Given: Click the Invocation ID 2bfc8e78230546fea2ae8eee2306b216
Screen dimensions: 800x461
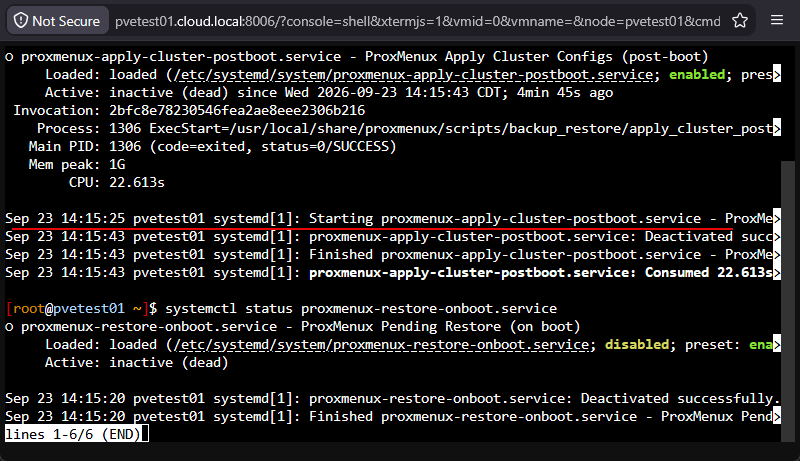Looking at the screenshot, I should pyautogui.click(x=237, y=111).
